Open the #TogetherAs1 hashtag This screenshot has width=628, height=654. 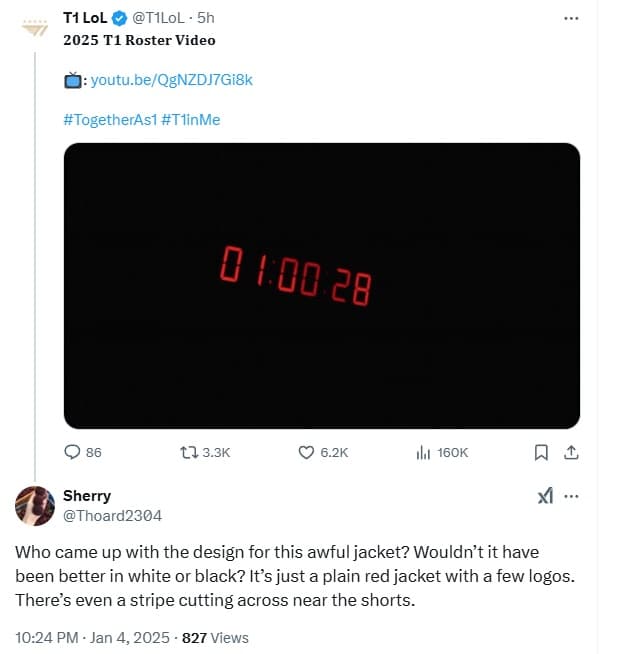click(x=109, y=119)
